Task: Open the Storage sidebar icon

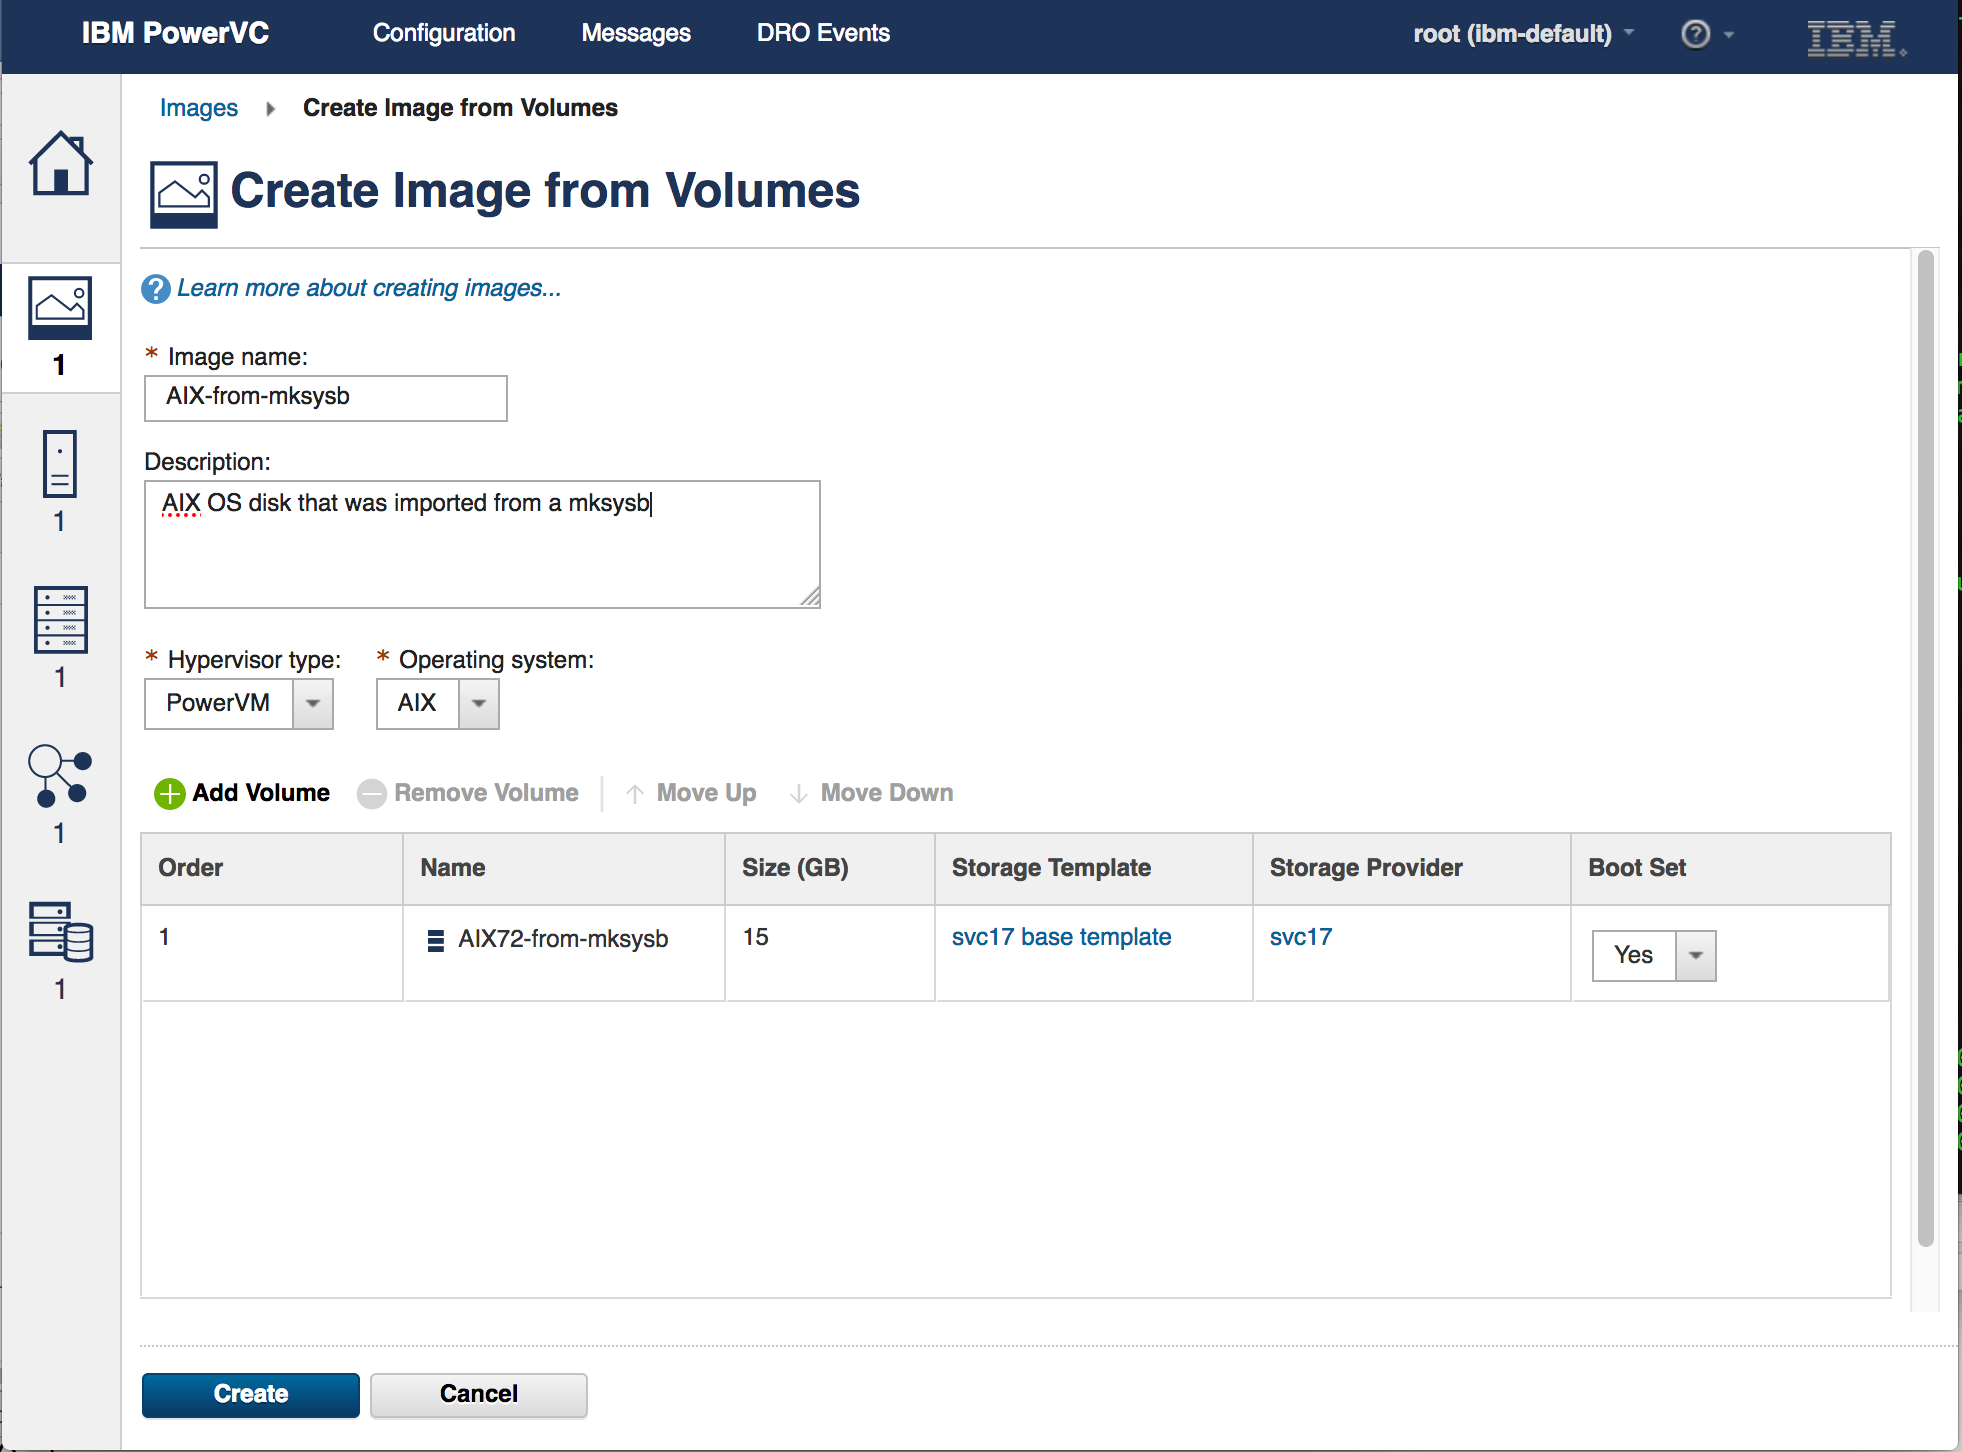Action: tap(61, 932)
